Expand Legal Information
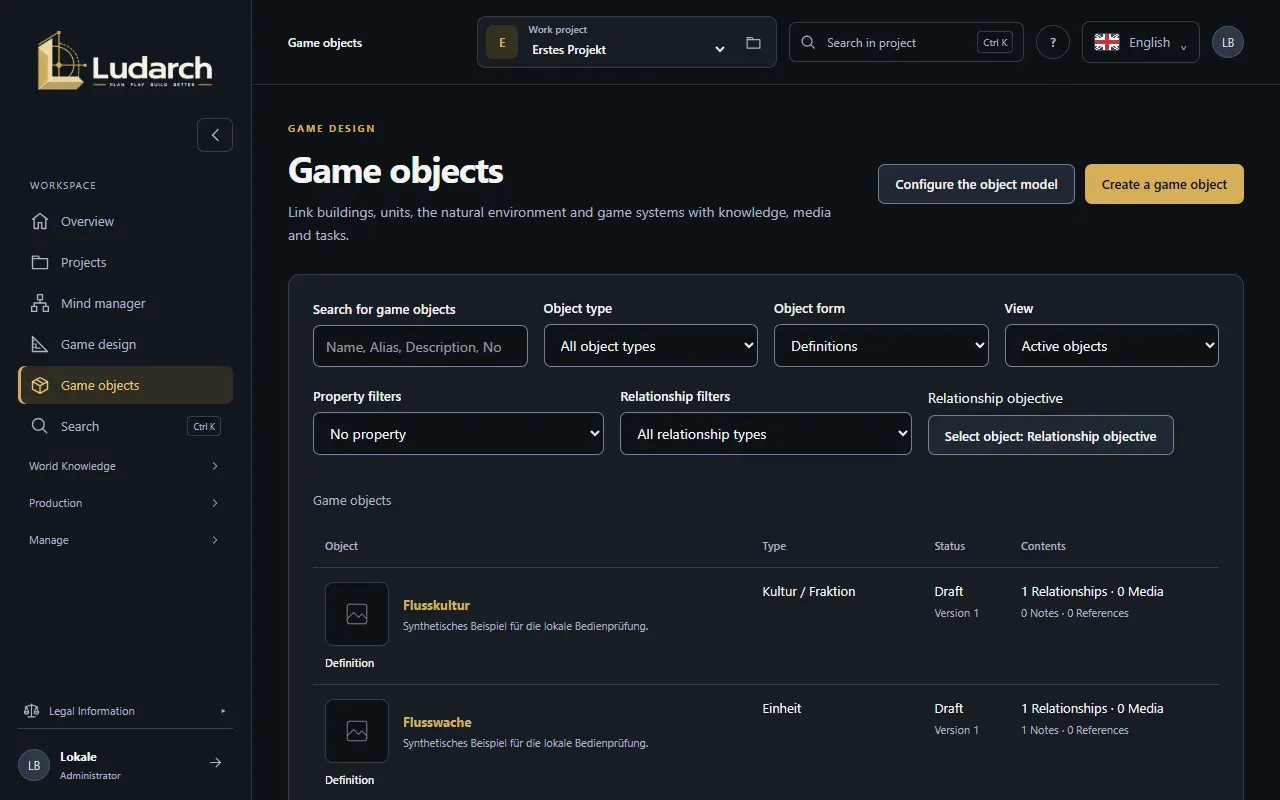Image resolution: width=1280 pixels, height=800 pixels. [125, 711]
